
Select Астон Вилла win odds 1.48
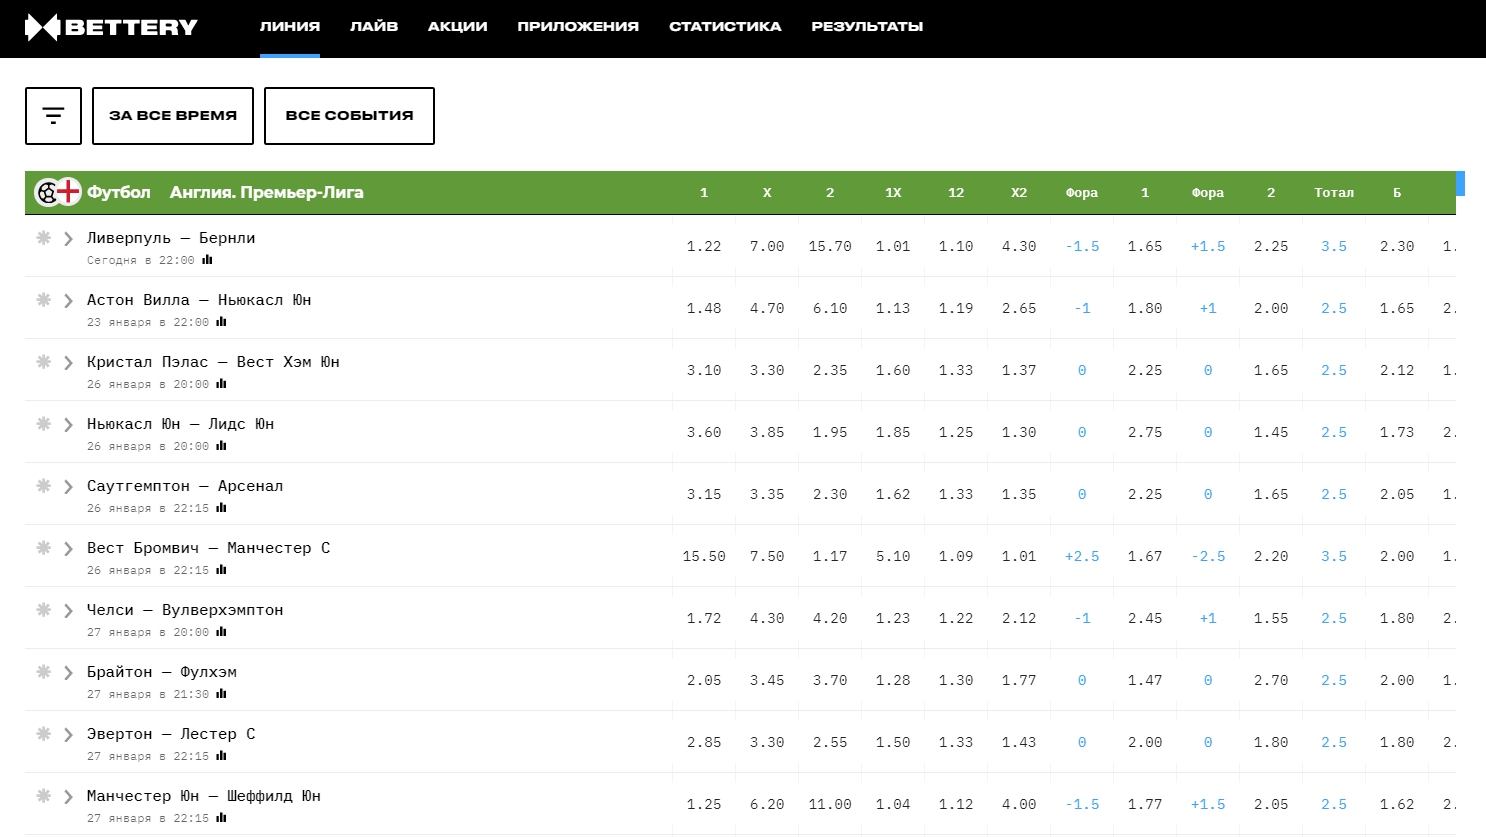(704, 308)
